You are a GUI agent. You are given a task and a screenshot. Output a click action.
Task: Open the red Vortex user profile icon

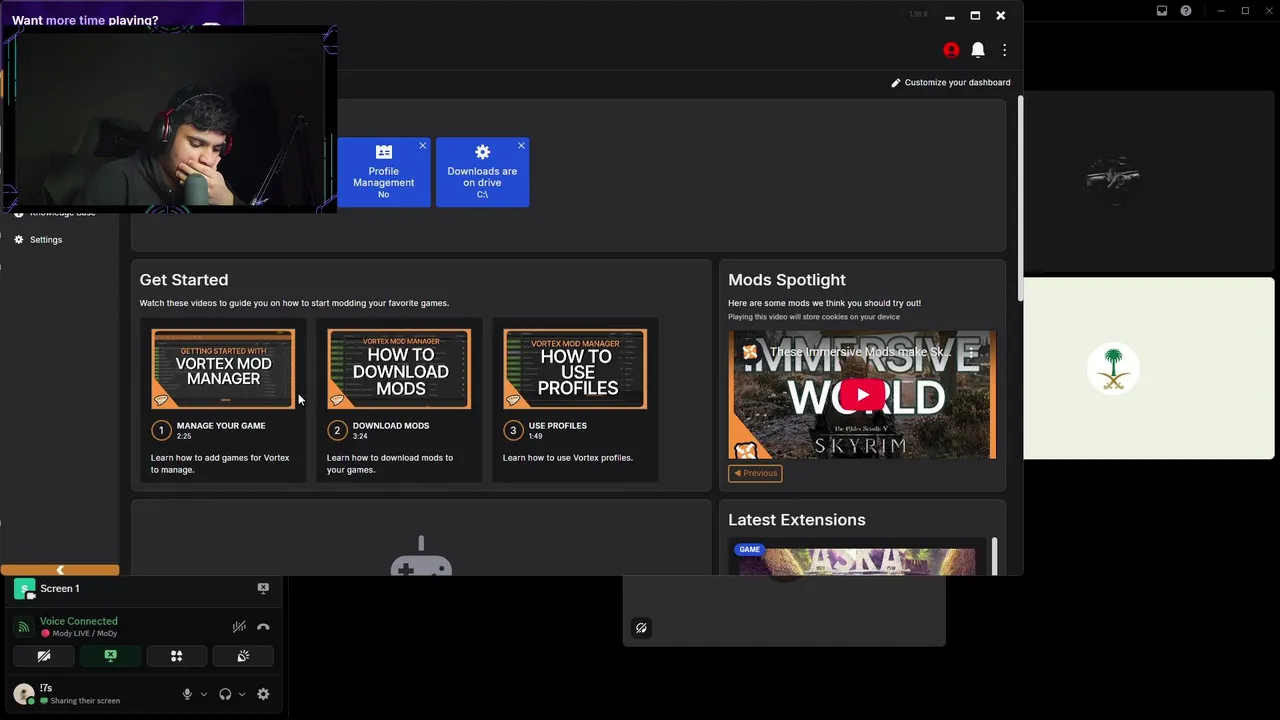[x=951, y=50]
